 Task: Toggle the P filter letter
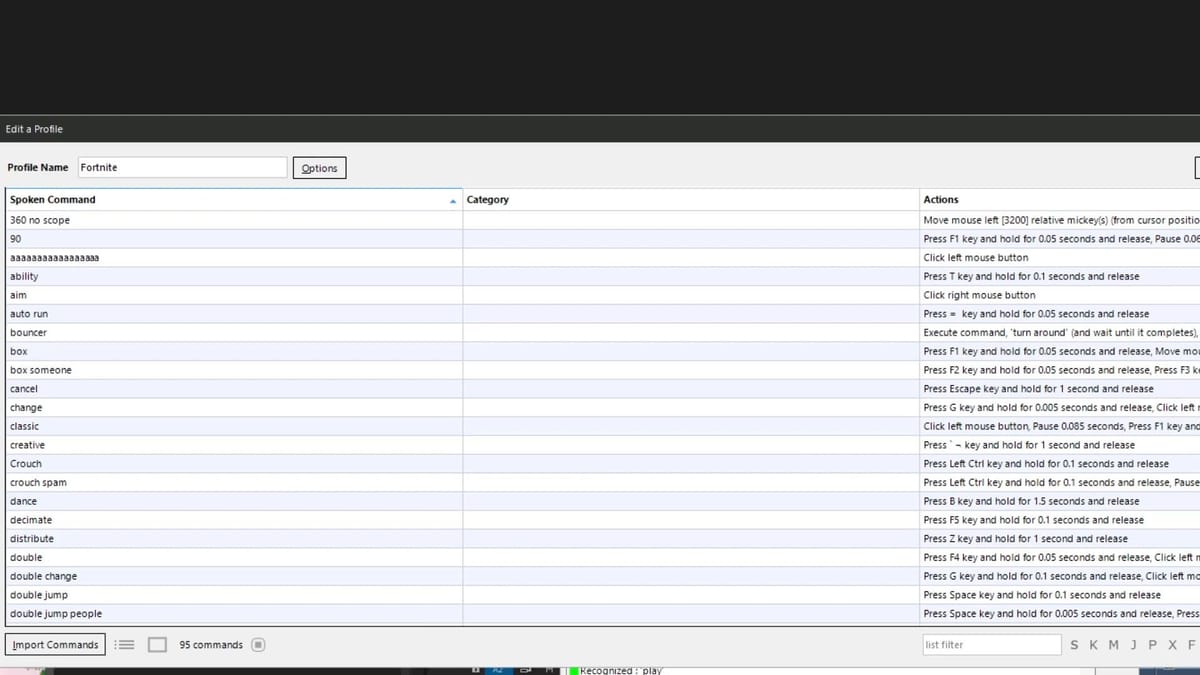pyautogui.click(x=1153, y=645)
